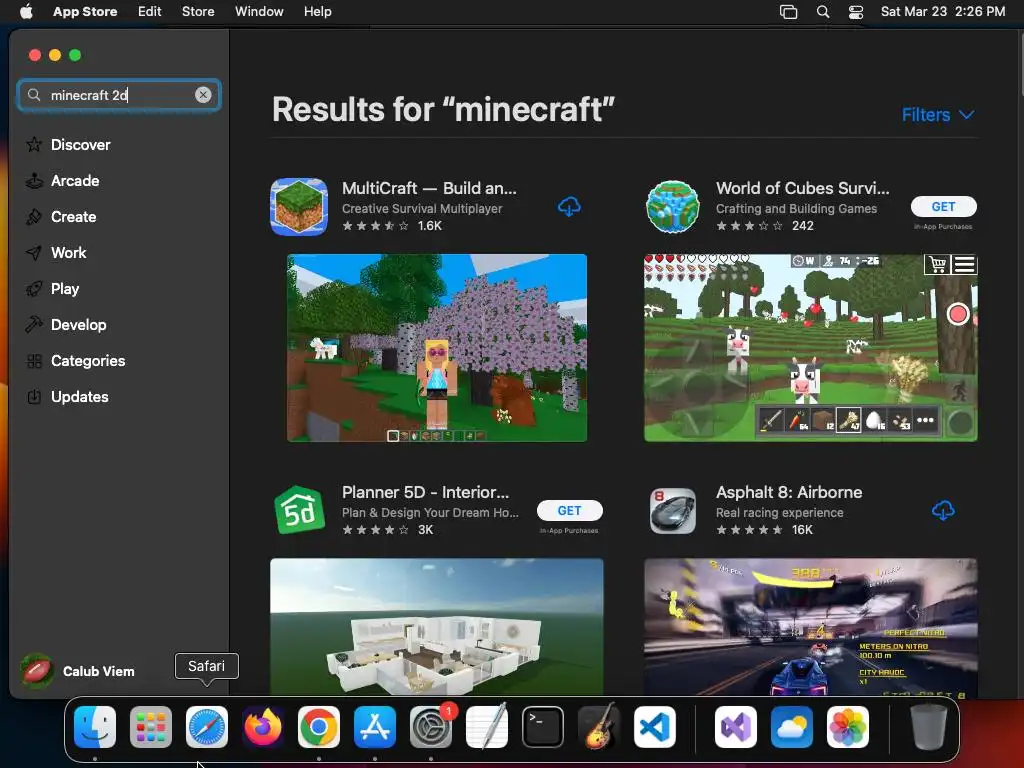Open Launchpad from the Dock
This screenshot has height=768, width=1024.
tap(151, 727)
